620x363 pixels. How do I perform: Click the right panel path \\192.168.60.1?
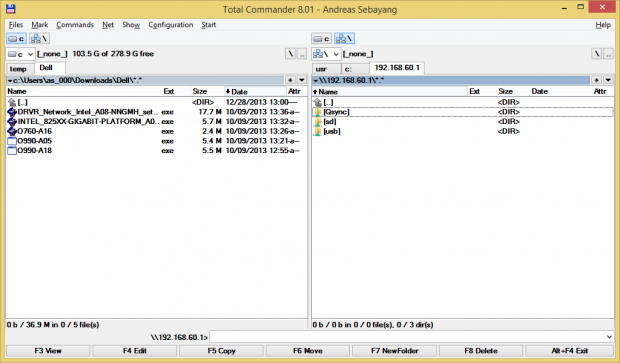point(451,80)
